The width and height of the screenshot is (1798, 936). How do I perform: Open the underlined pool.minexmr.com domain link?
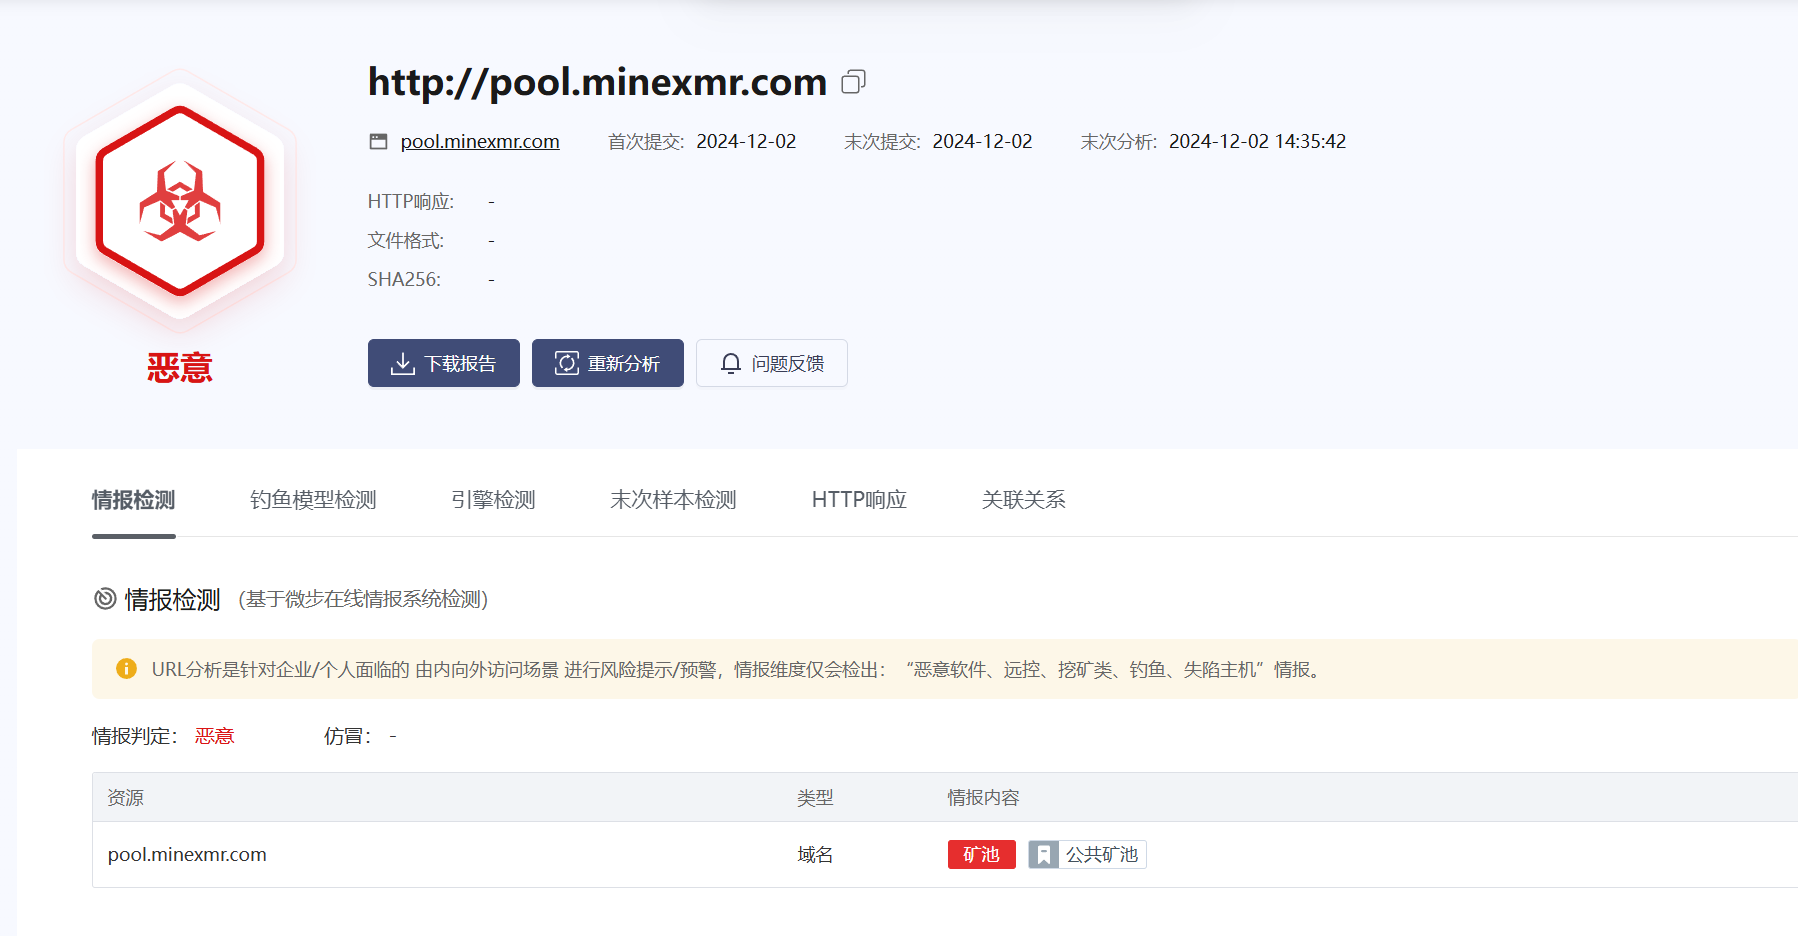click(x=480, y=142)
